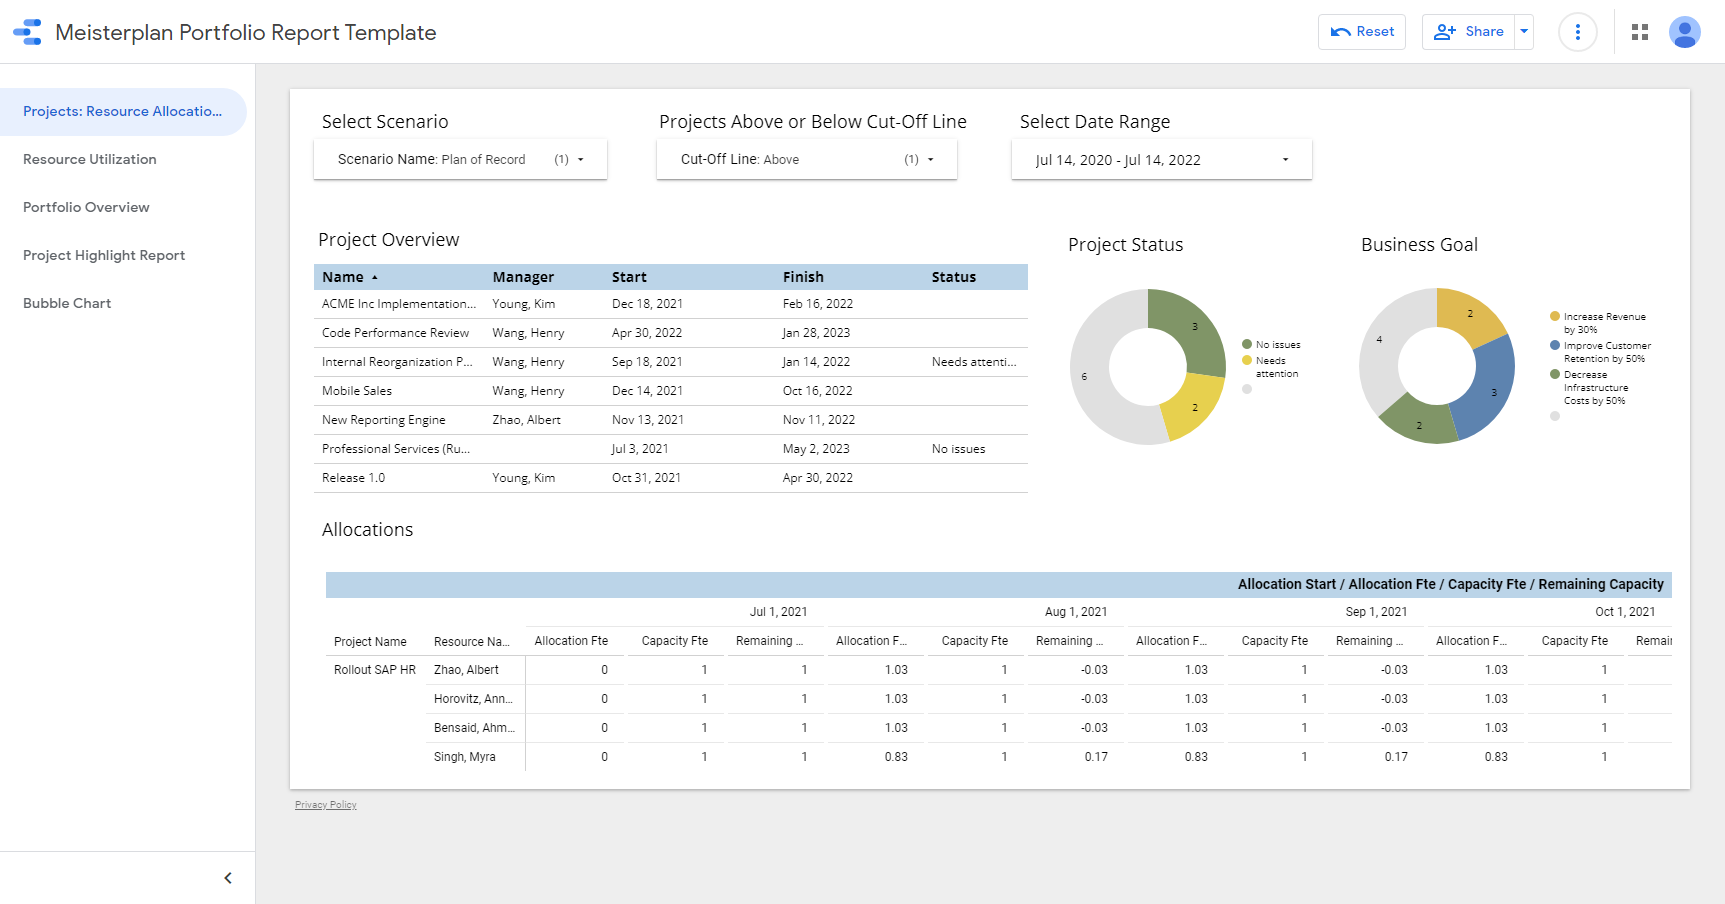Click the Reset button
This screenshot has width=1725, height=904.
(x=1361, y=32)
